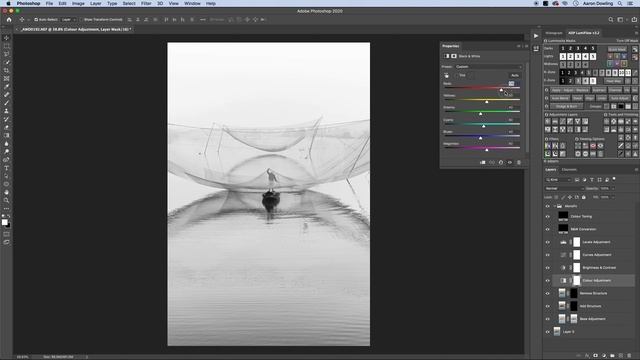Image resolution: width=640 pixels, height=360 pixels.
Task: Delete adjustment layer via Properties trash icon
Action: [519, 162]
